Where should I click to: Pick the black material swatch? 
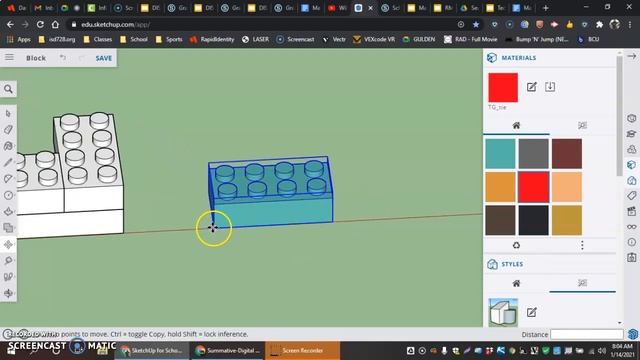[x=533, y=220]
